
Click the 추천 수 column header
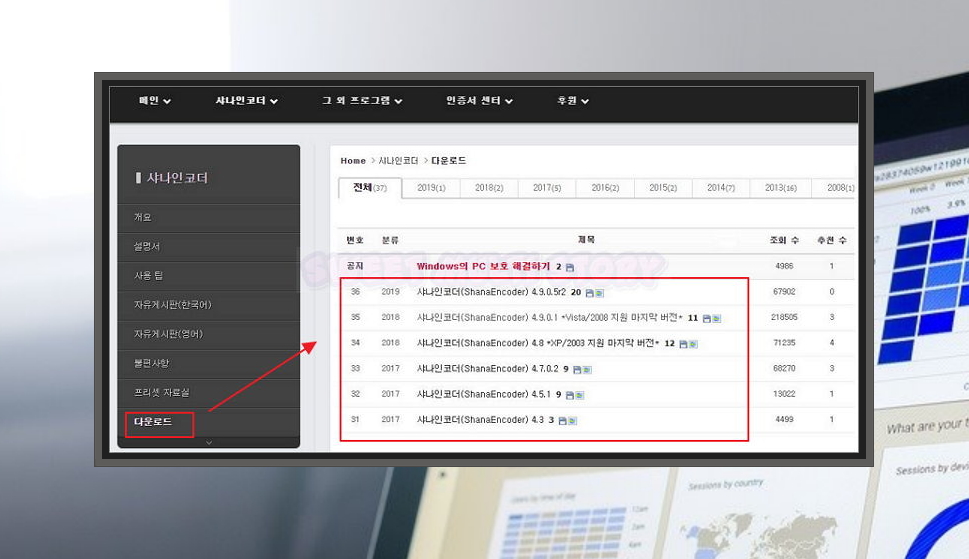pos(832,240)
